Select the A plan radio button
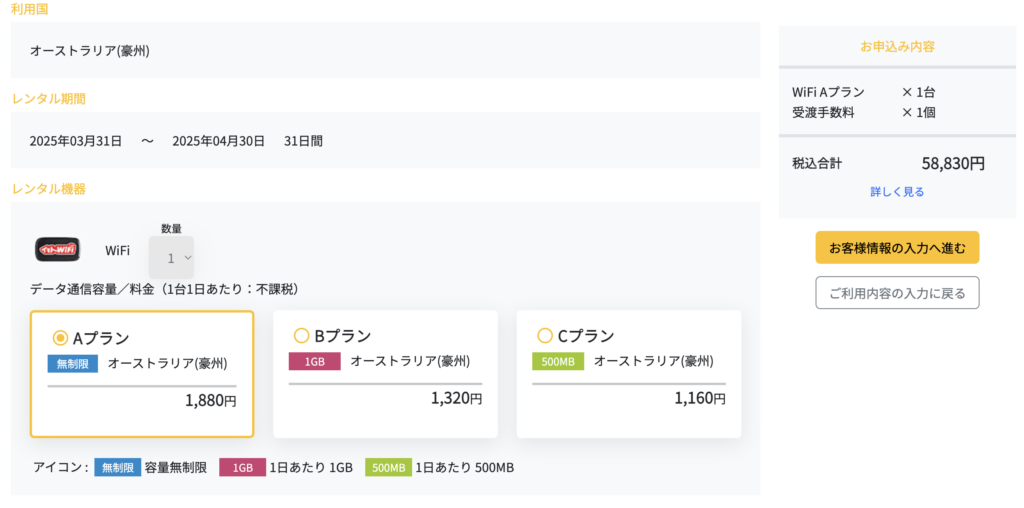1024x508 pixels. [60, 338]
